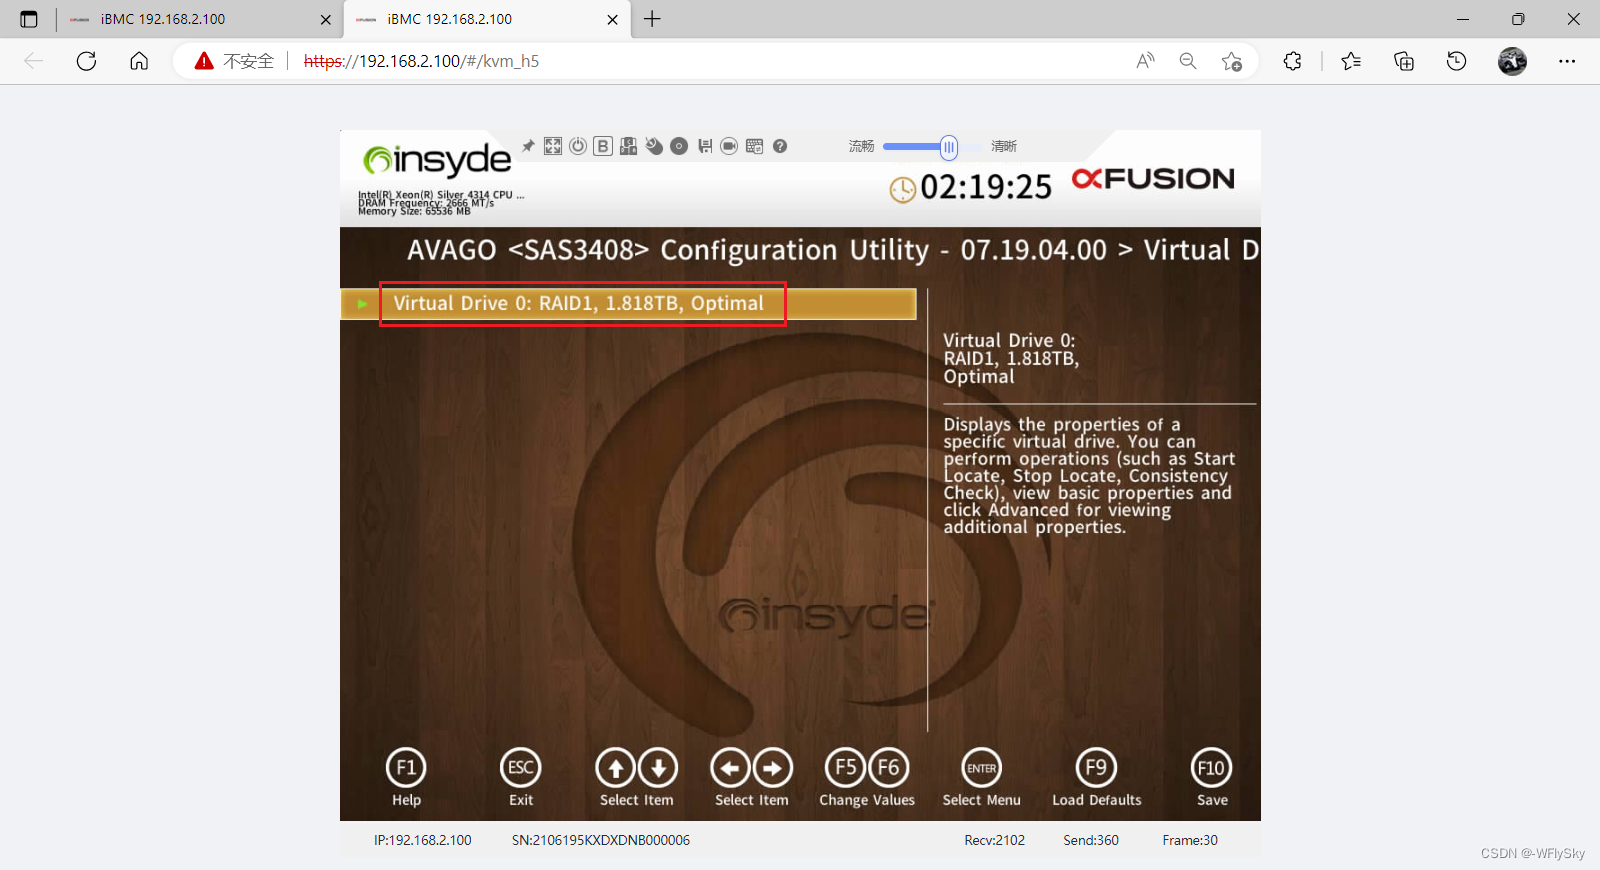Open the help question mark icon
The image size is (1600, 870).
(x=780, y=146)
